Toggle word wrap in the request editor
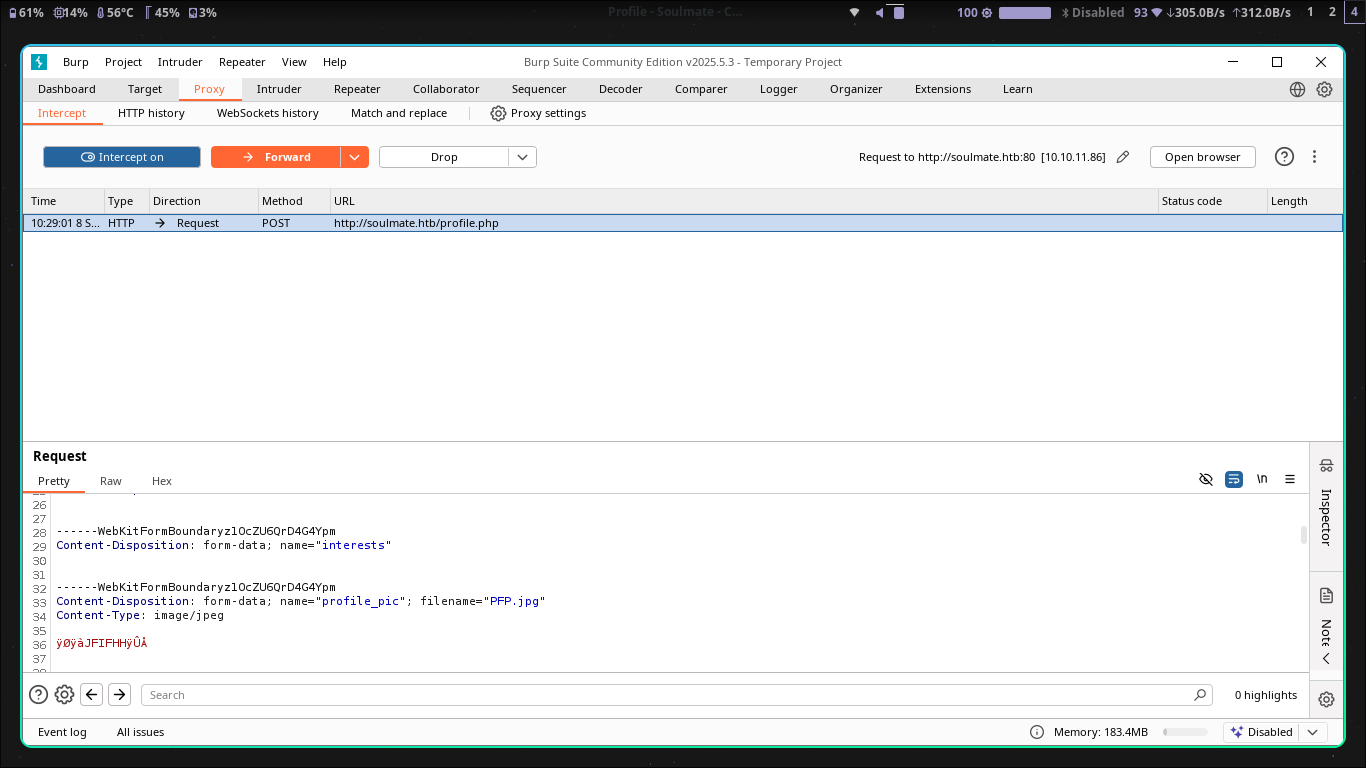 click(x=1233, y=479)
